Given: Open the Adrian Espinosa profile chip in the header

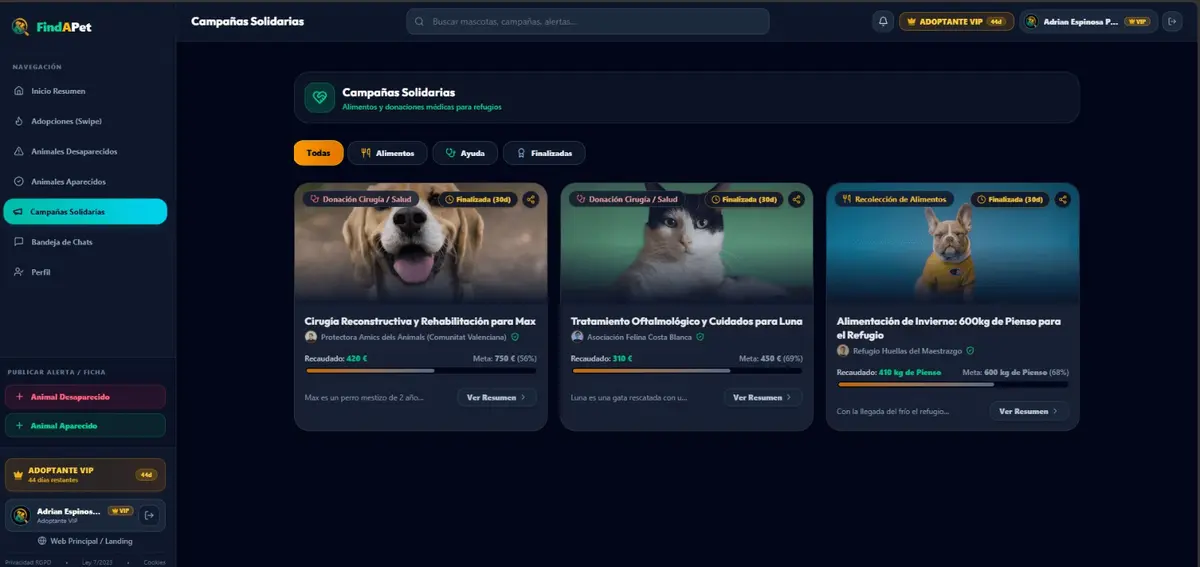Looking at the screenshot, I should tap(1088, 21).
